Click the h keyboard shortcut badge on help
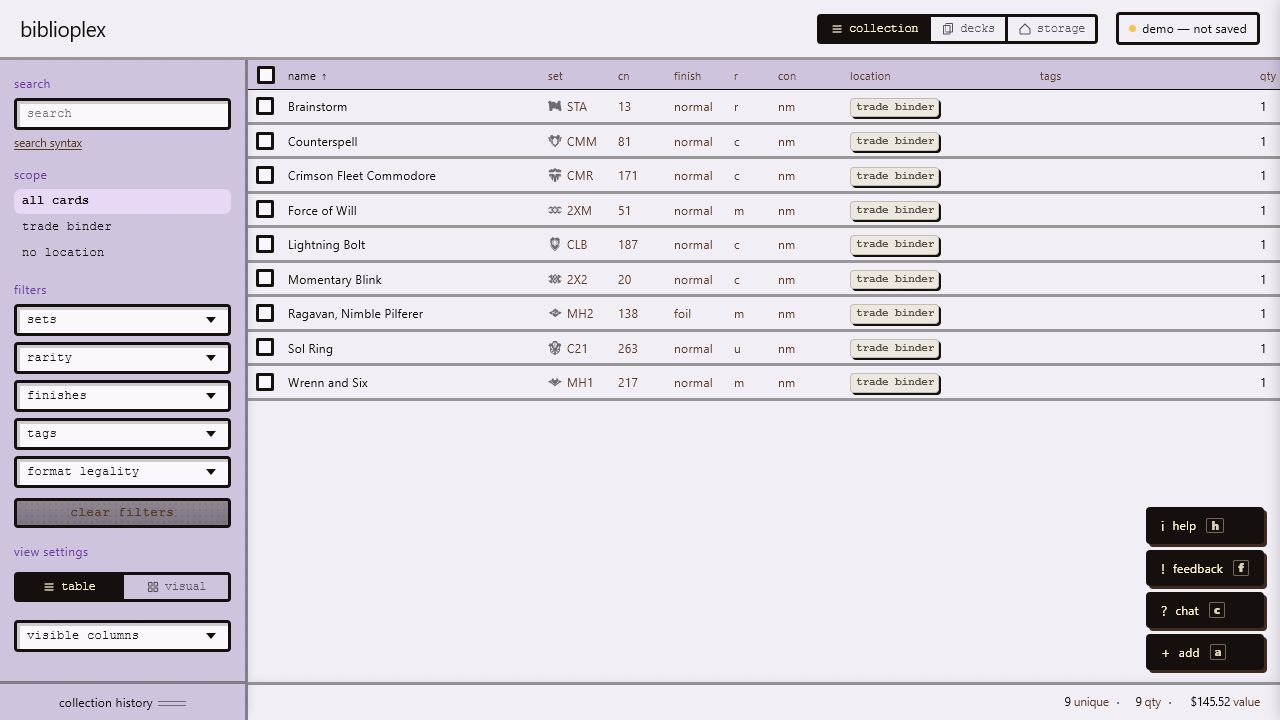This screenshot has height=720, width=1280. 1215,526
